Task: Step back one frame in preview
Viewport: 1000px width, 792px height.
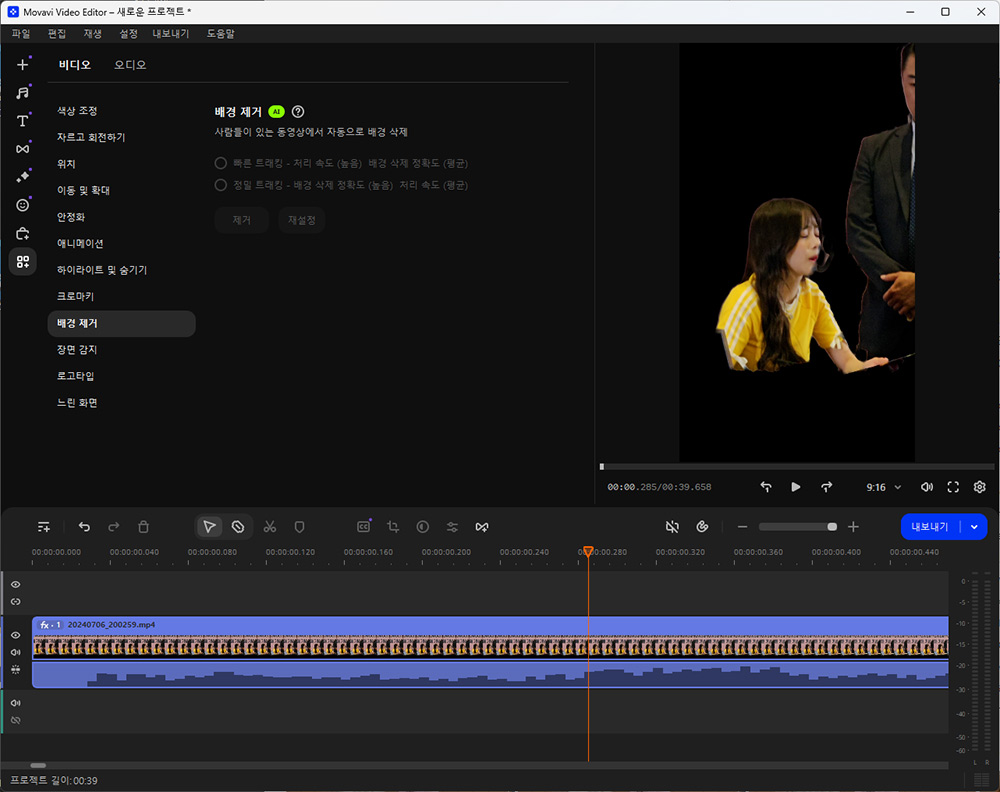Action: pyautogui.click(x=766, y=487)
